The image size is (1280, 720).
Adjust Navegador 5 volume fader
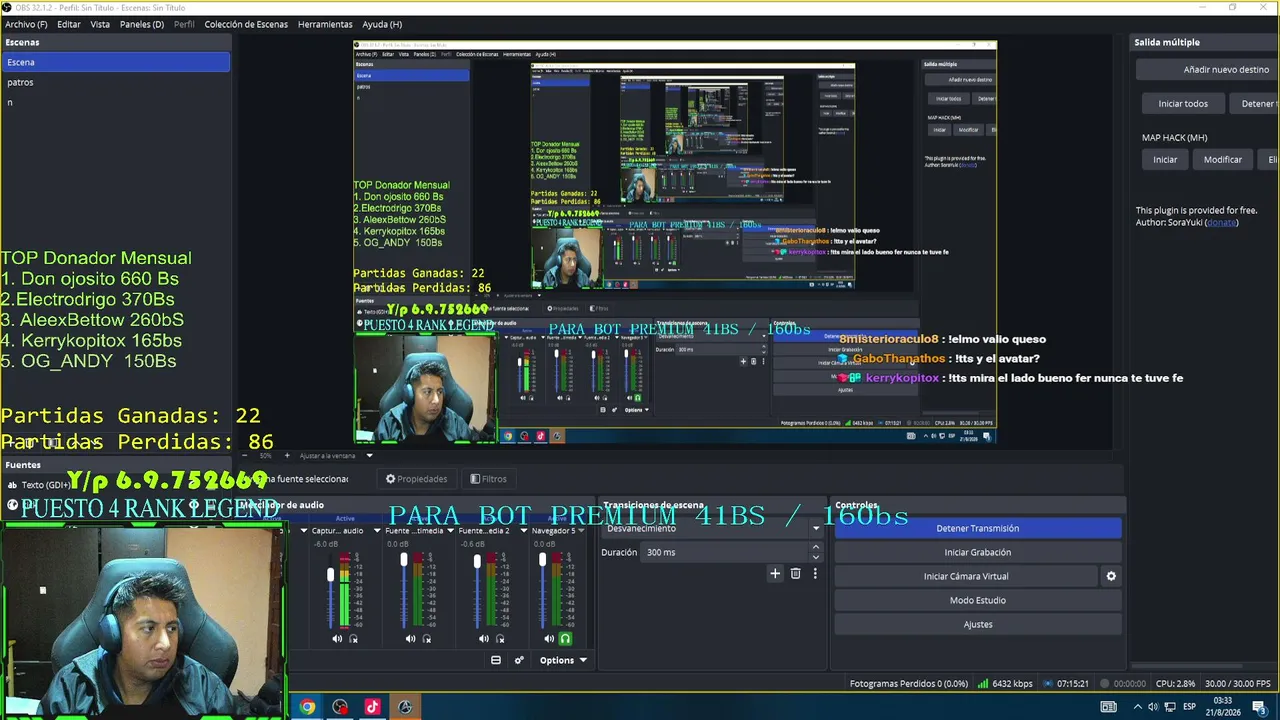click(543, 560)
